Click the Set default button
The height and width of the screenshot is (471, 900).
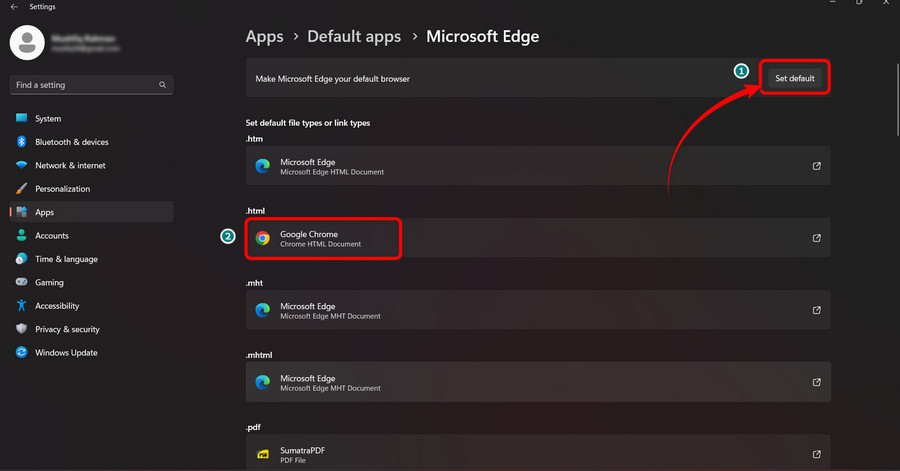[x=795, y=78]
